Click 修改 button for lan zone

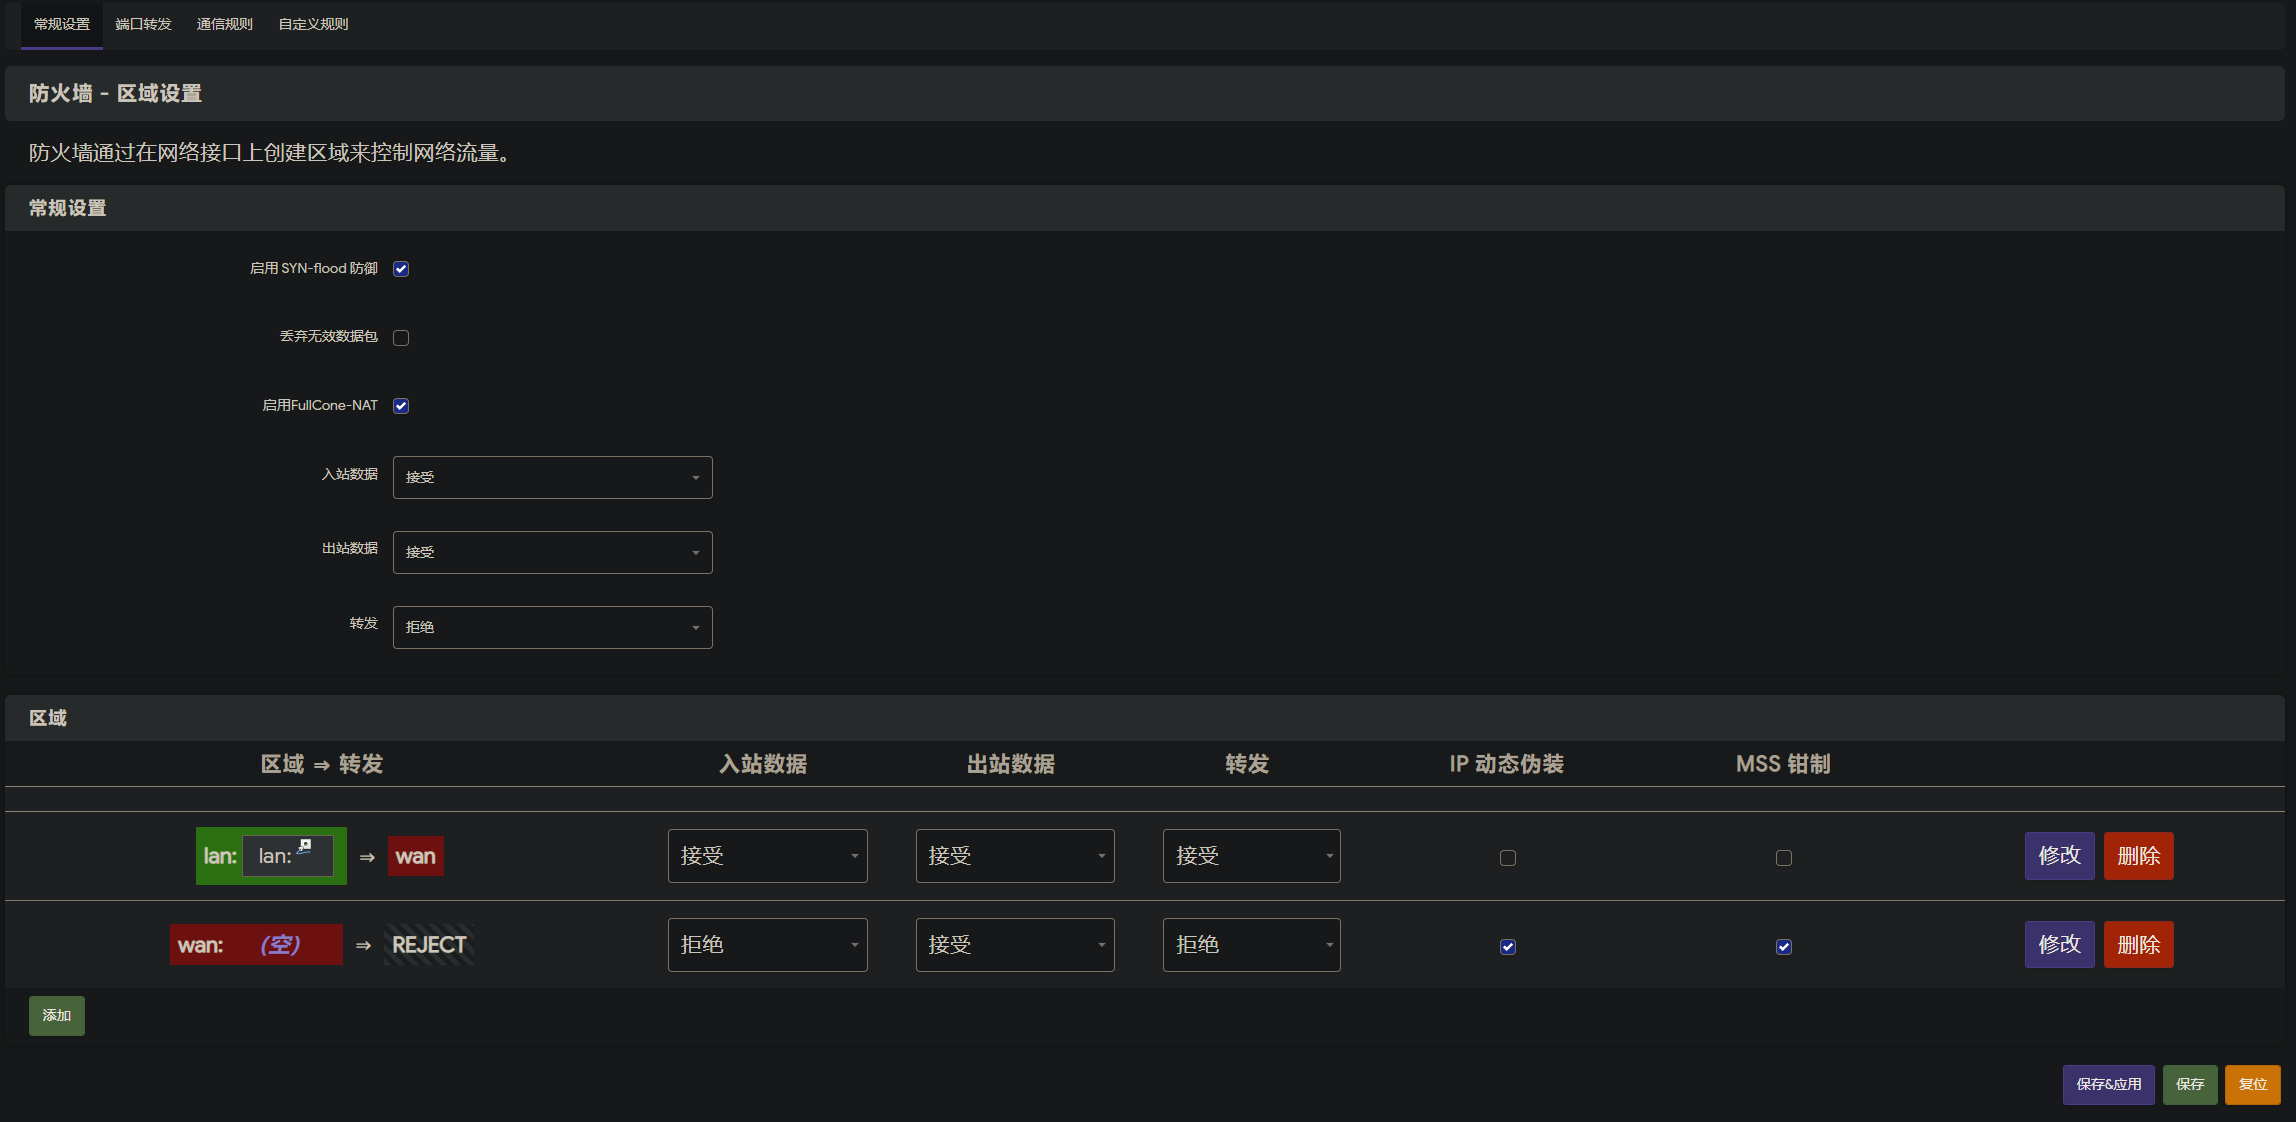point(2060,856)
